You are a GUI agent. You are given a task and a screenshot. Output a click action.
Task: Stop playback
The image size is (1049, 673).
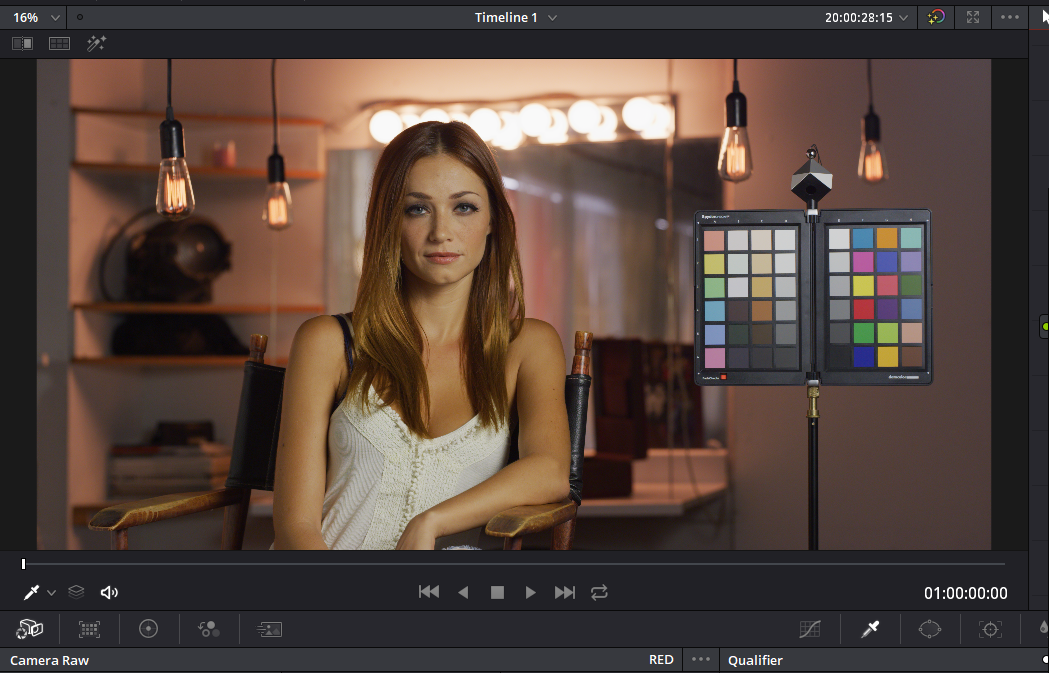(x=497, y=592)
